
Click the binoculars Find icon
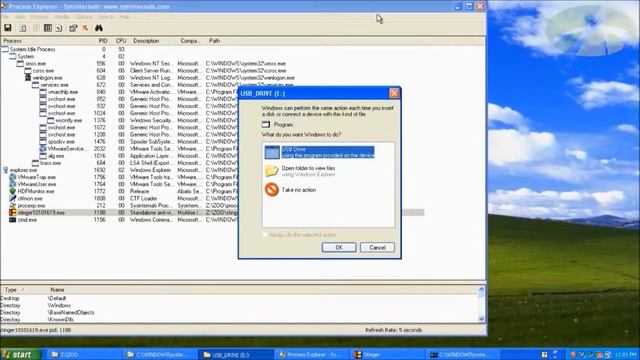coord(99,28)
